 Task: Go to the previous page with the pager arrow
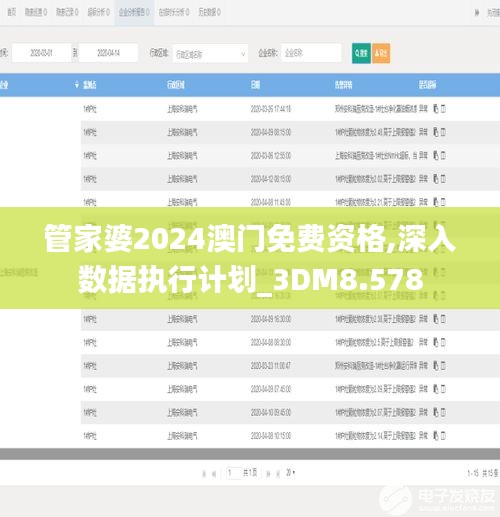coord(214,474)
